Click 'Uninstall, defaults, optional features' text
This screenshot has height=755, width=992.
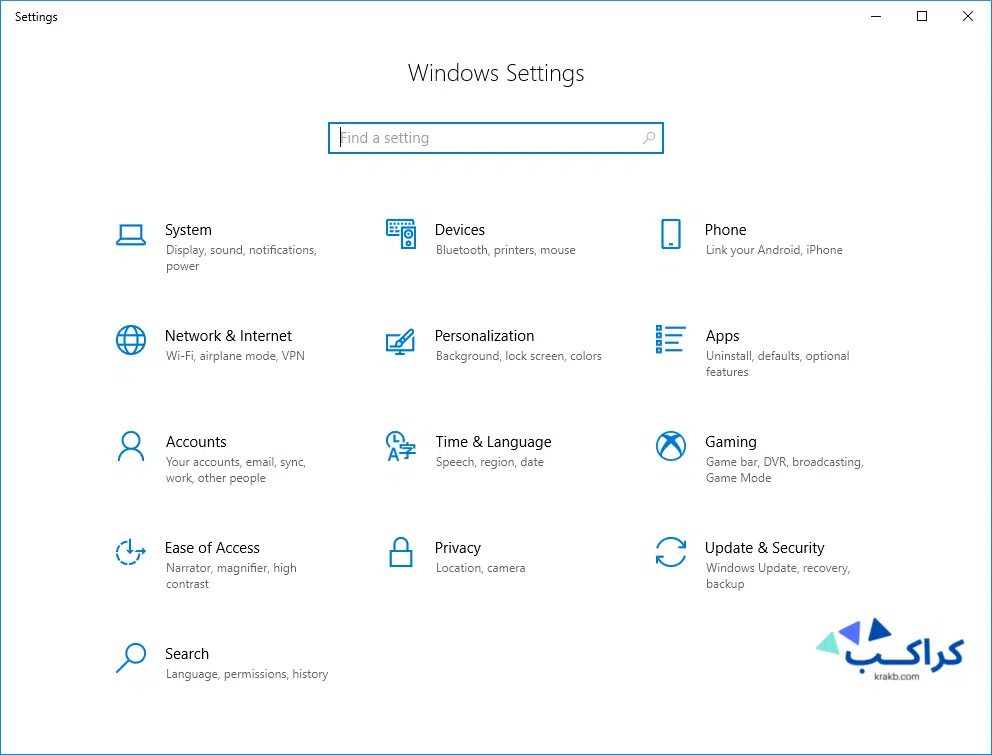[x=778, y=364]
